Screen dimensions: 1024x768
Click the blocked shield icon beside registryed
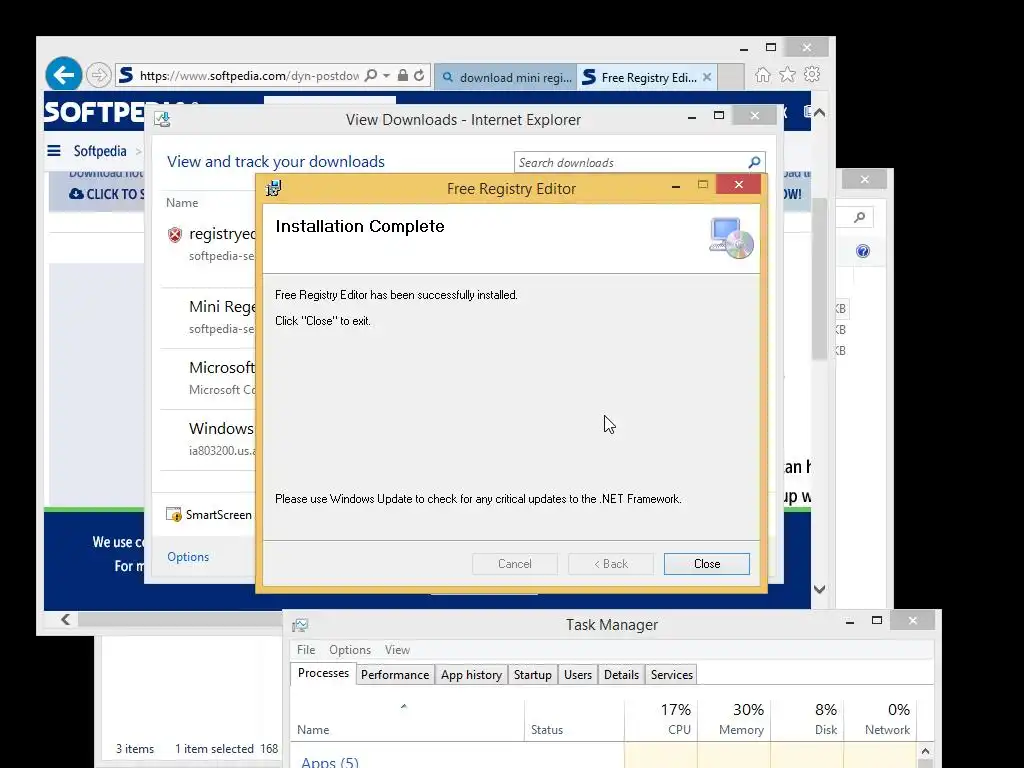(x=174, y=234)
